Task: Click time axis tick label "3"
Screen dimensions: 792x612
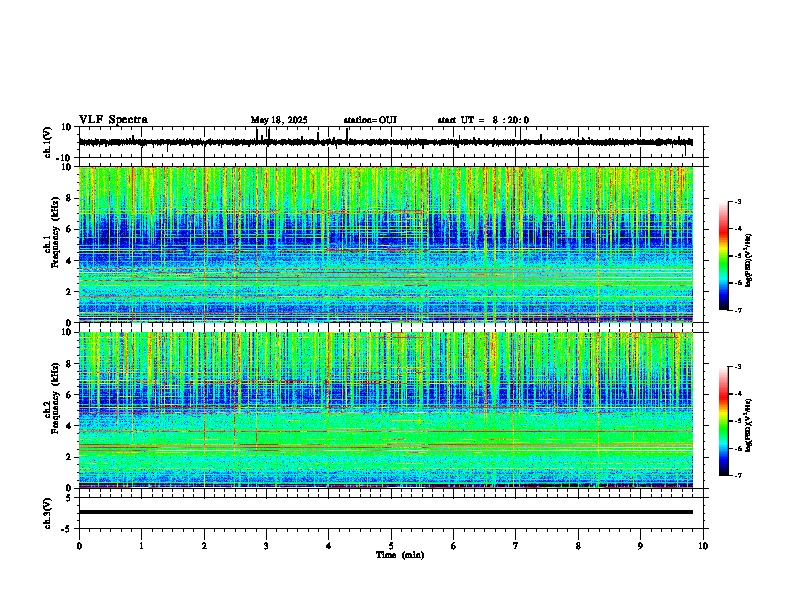Action: [266, 546]
